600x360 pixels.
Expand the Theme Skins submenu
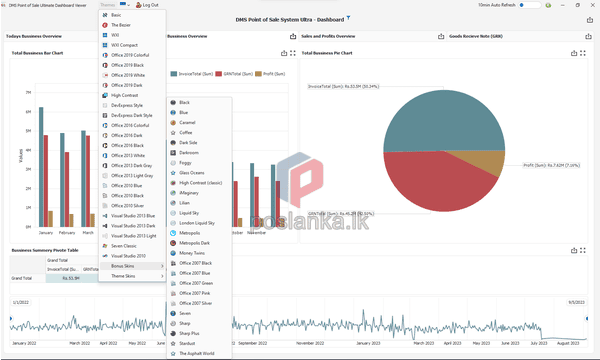pos(132,276)
